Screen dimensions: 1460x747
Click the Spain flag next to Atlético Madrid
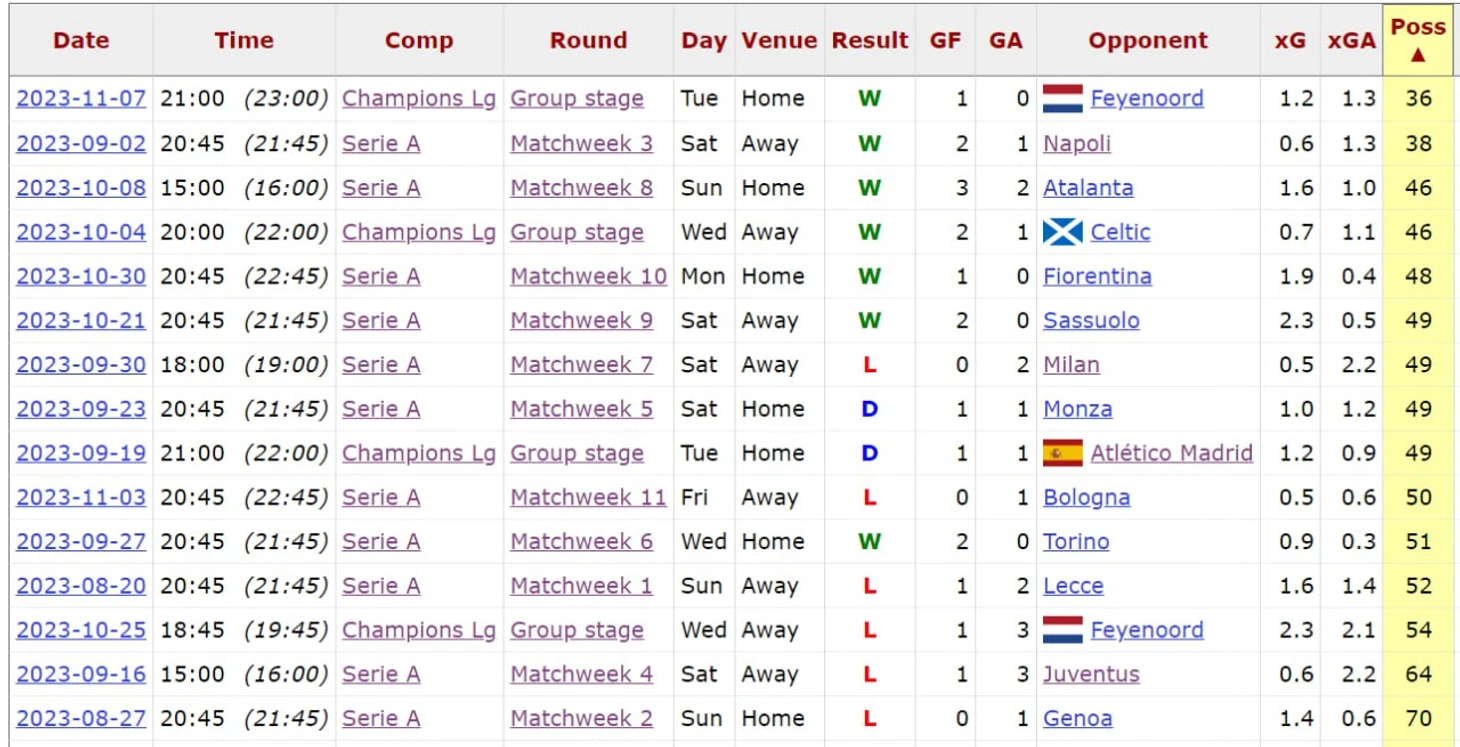[1062, 453]
